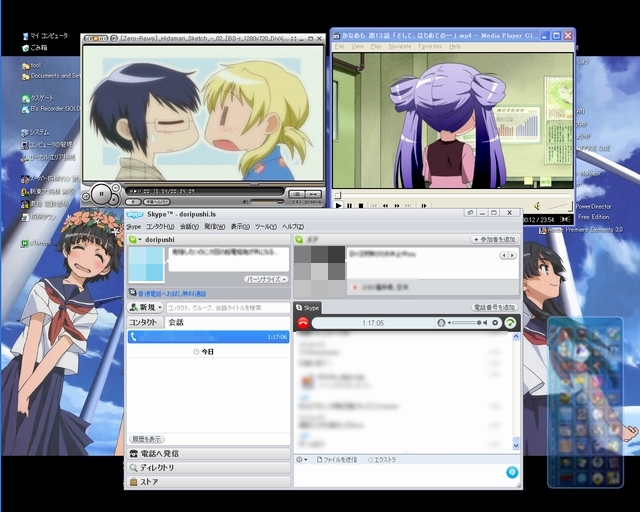Open the µTorrent desktop icon

coord(37,243)
